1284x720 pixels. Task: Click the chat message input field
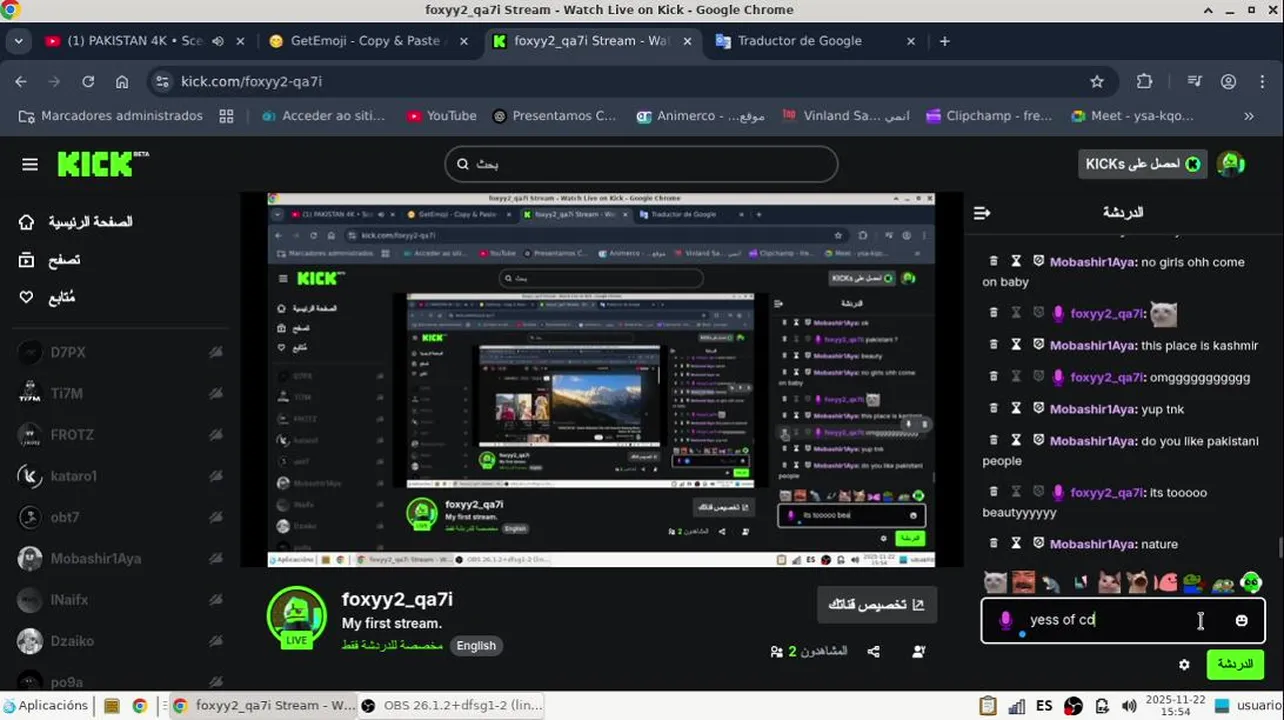[1123, 620]
